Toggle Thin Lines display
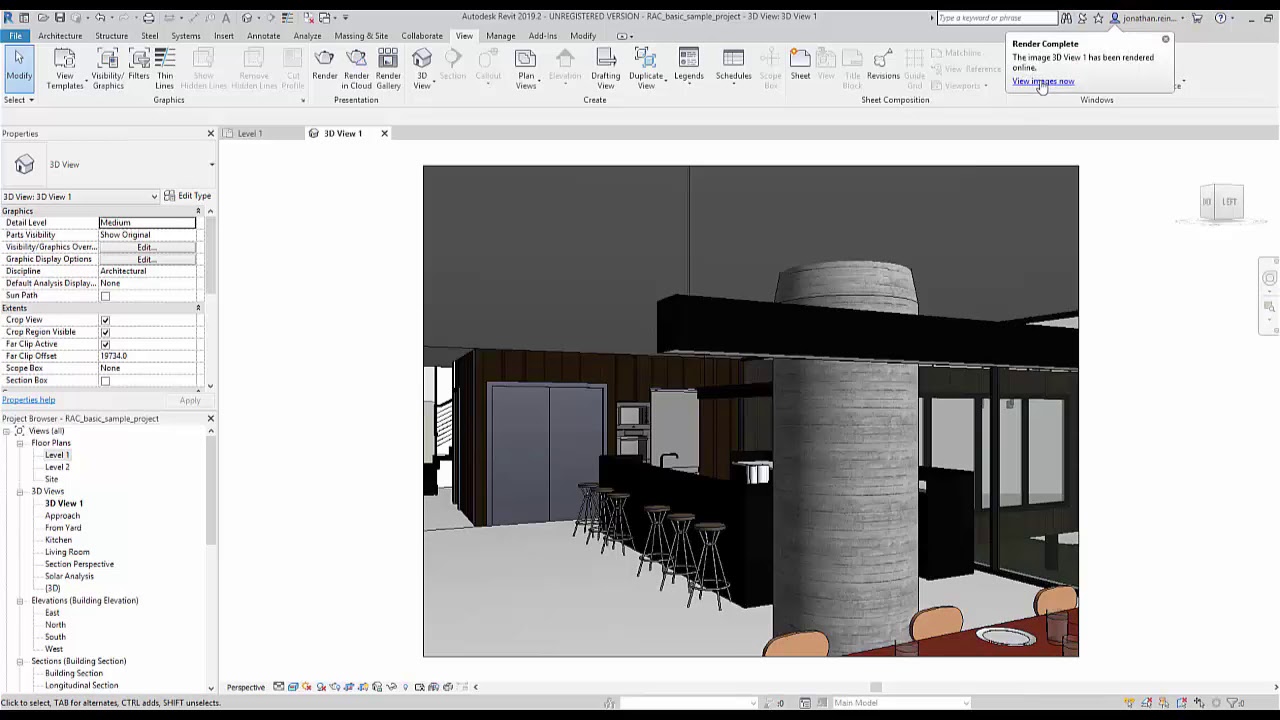This screenshot has height=720, width=1280. tap(164, 69)
